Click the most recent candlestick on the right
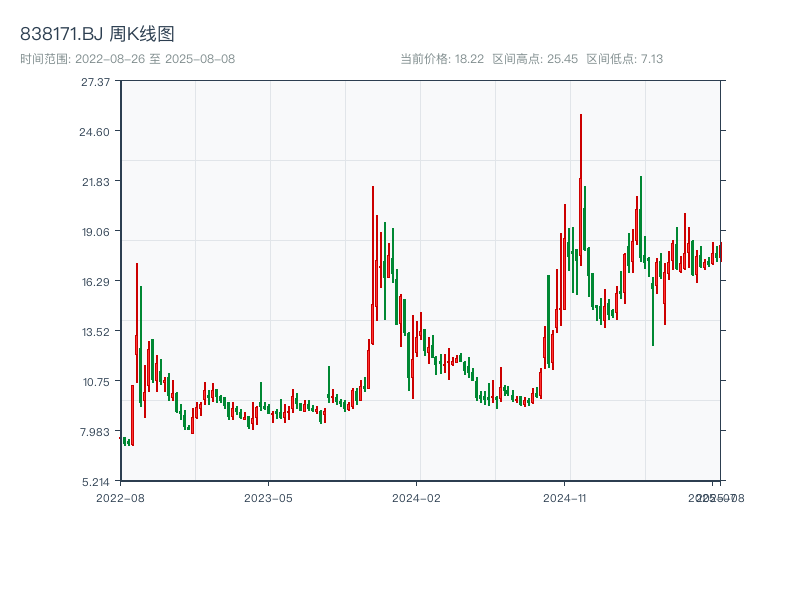Viewport: 800px width, 600px height. [722, 250]
